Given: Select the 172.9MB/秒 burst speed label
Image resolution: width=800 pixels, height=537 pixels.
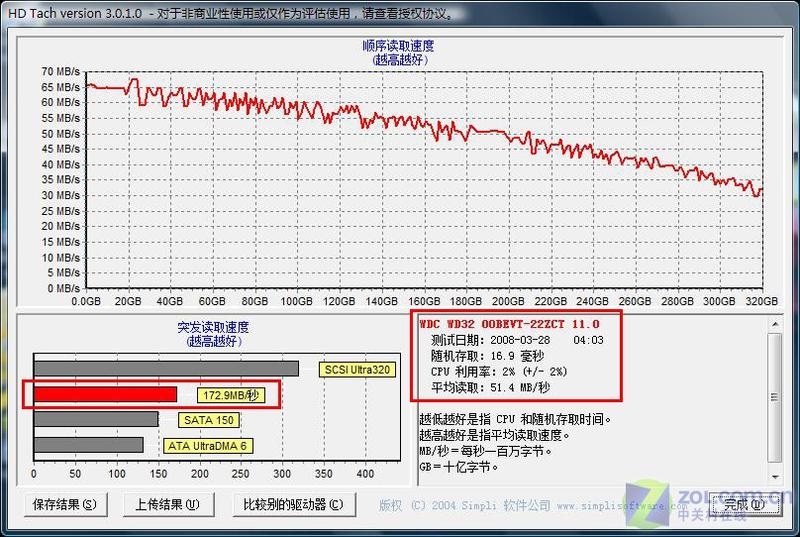Looking at the screenshot, I should coord(231,395).
